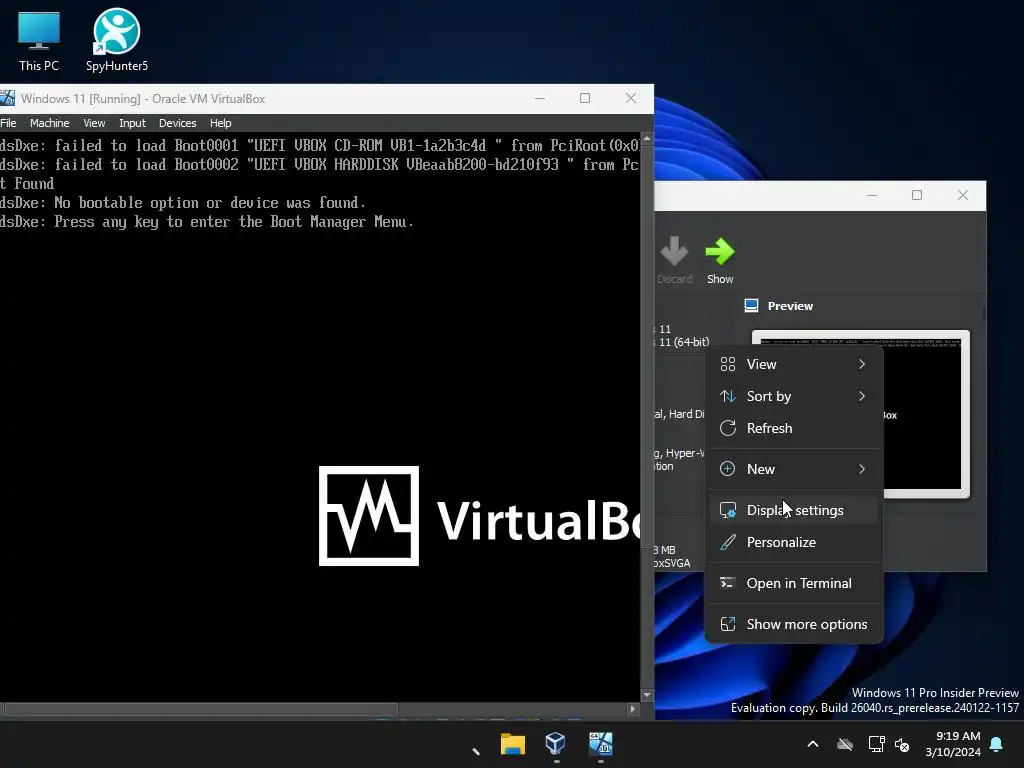Click the VM window scroll-down arrow

click(647, 696)
